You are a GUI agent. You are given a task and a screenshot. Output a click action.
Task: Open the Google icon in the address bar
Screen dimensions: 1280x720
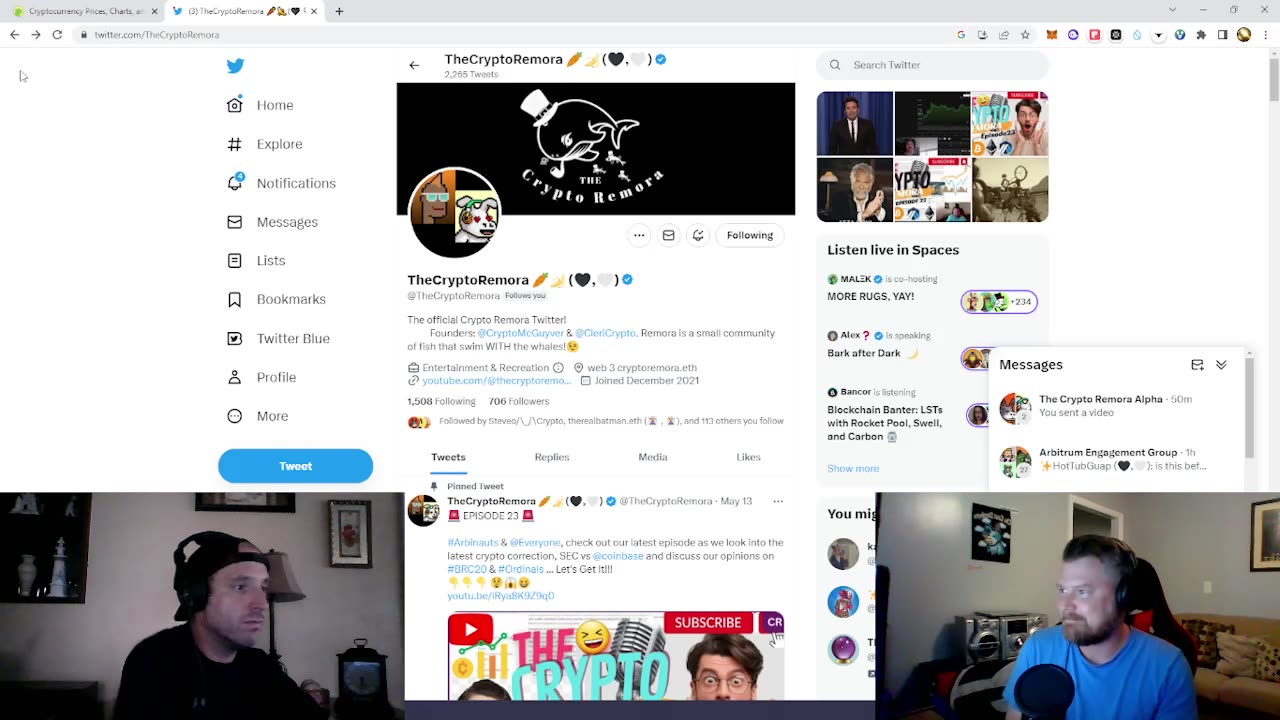tap(961, 35)
